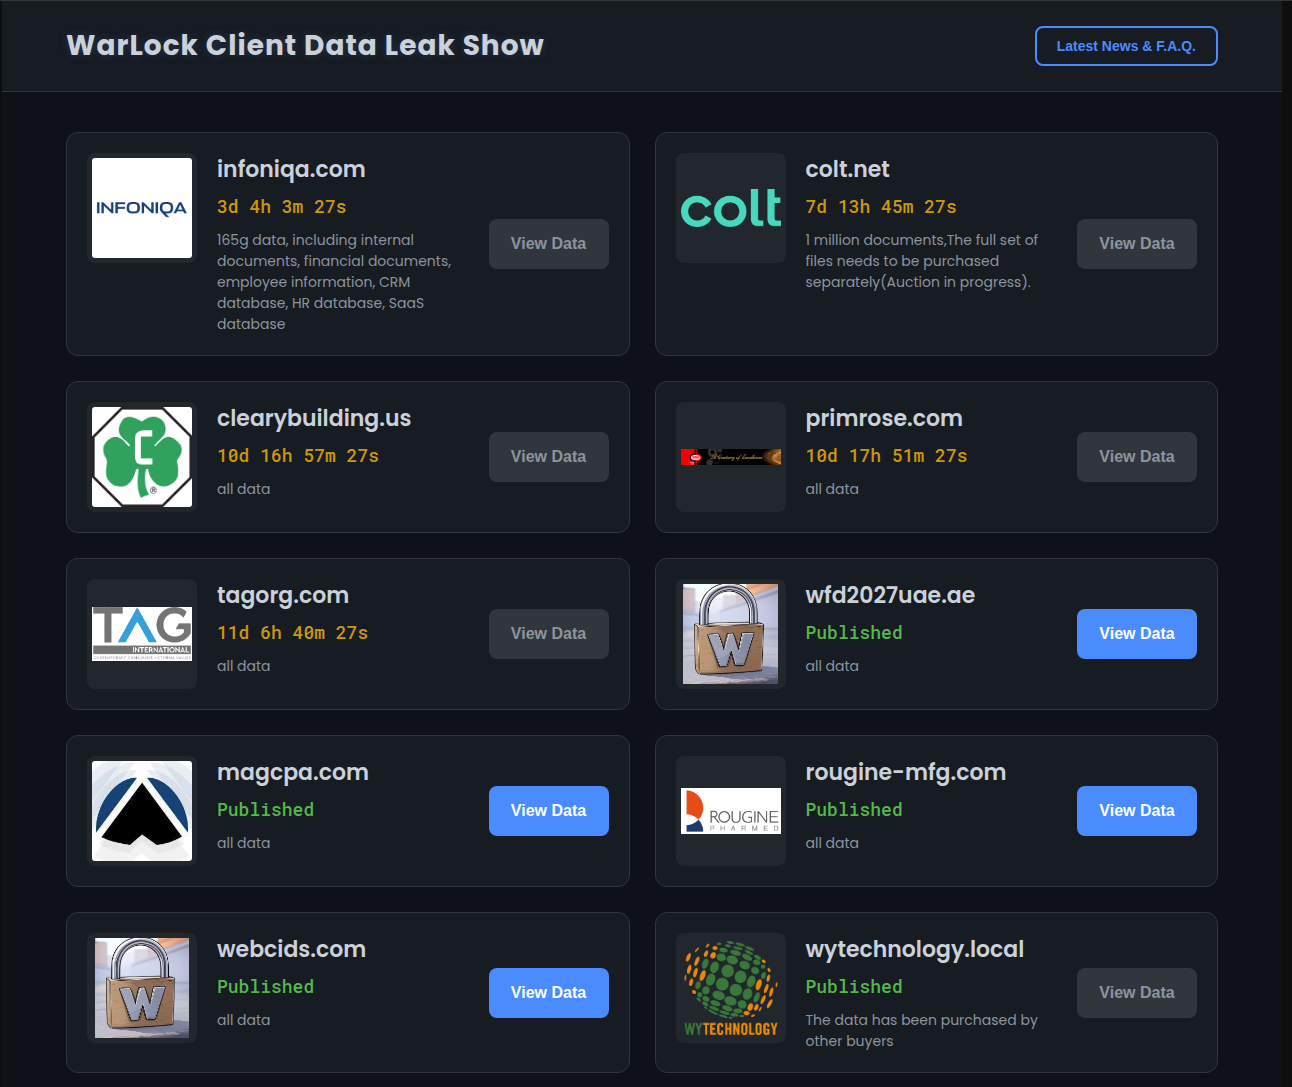This screenshot has width=1292, height=1087.
Task: Click the magcpa.com arrow logo
Action: coord(142,811)
